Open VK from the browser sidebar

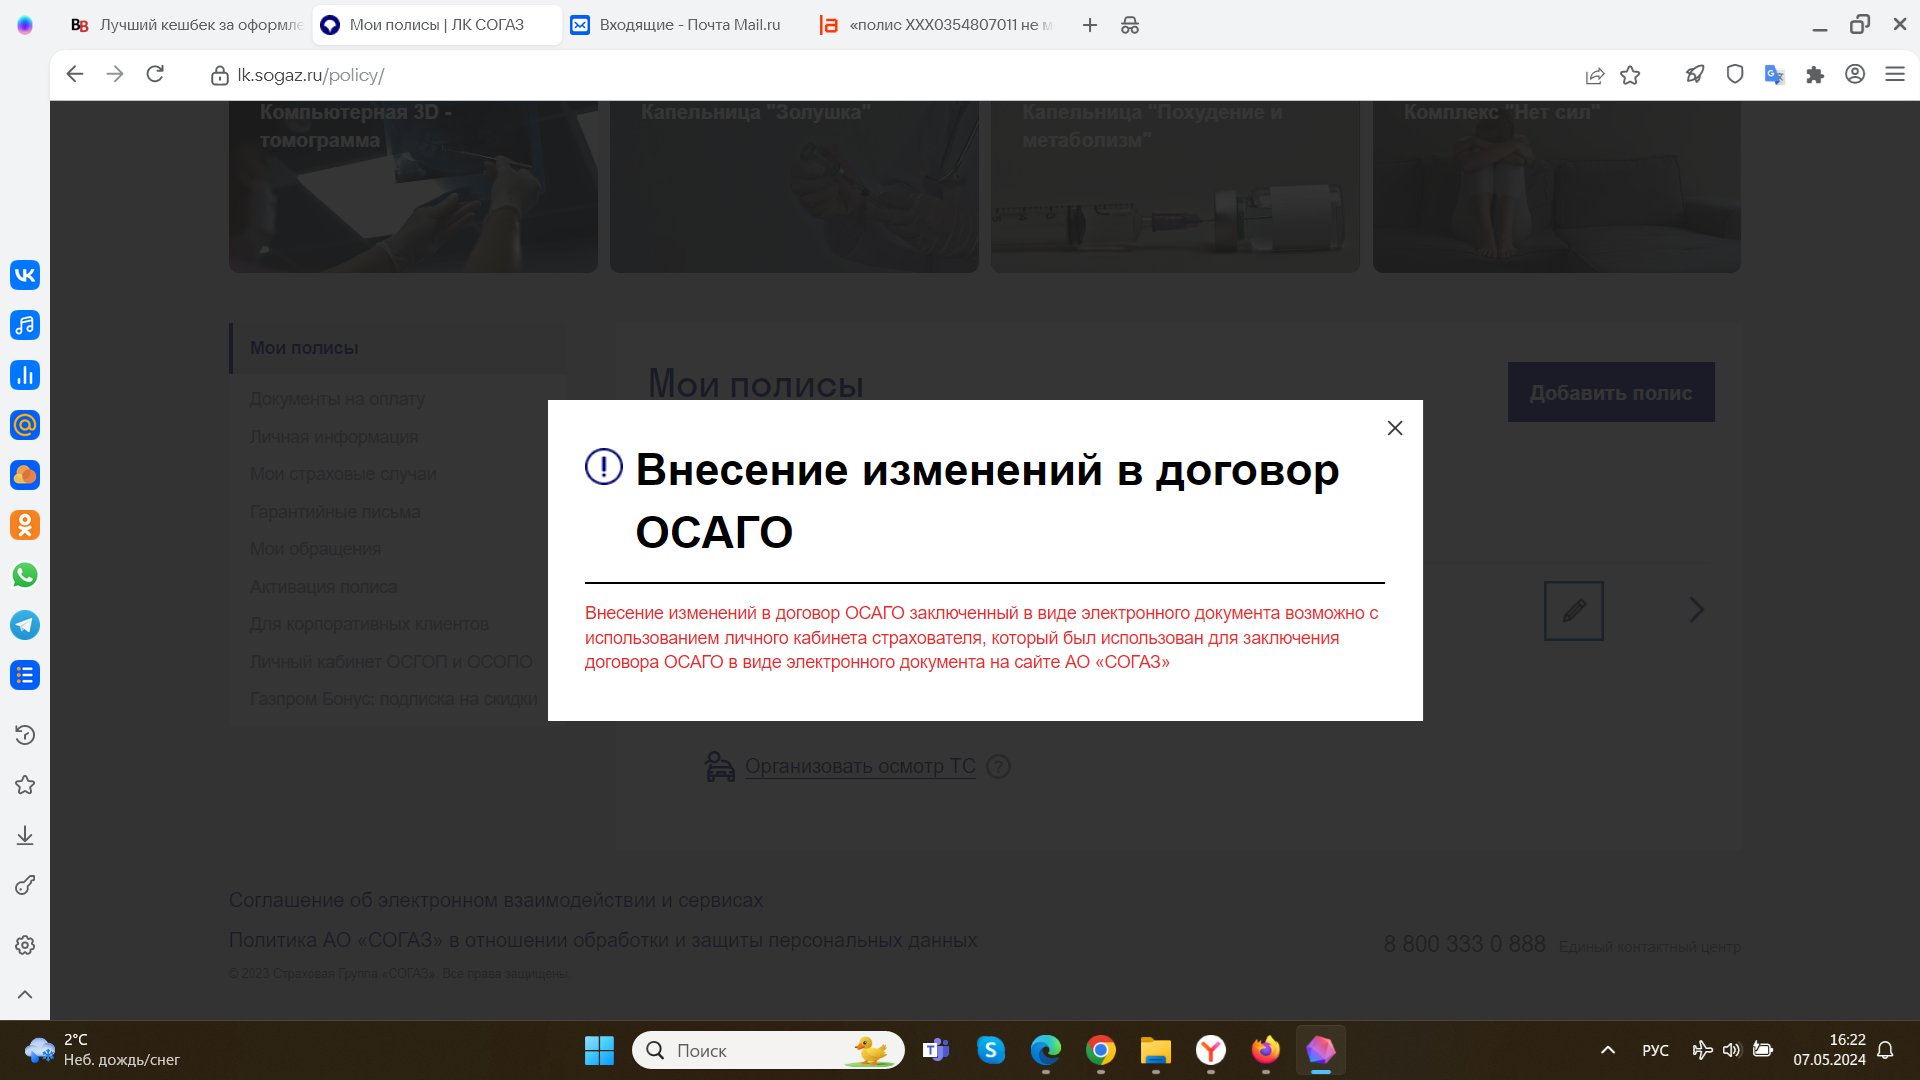25,275
